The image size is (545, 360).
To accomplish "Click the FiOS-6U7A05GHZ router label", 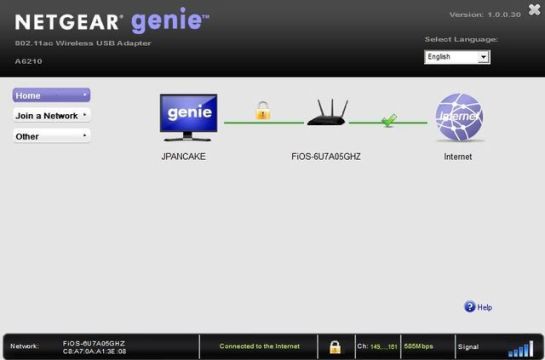I will (x=326, y=156).
